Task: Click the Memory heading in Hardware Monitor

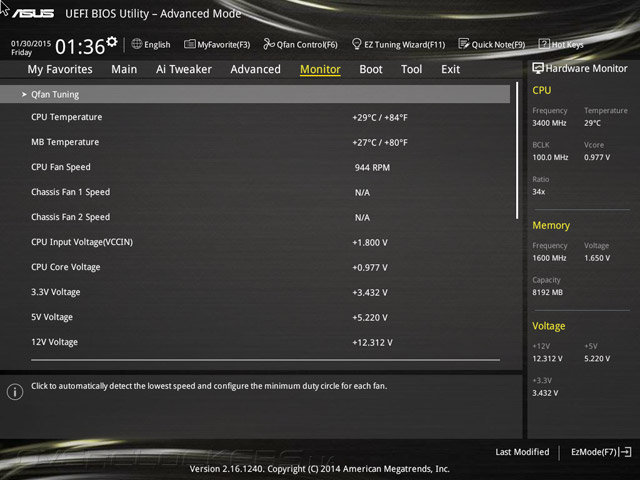Action: (551, 225)
